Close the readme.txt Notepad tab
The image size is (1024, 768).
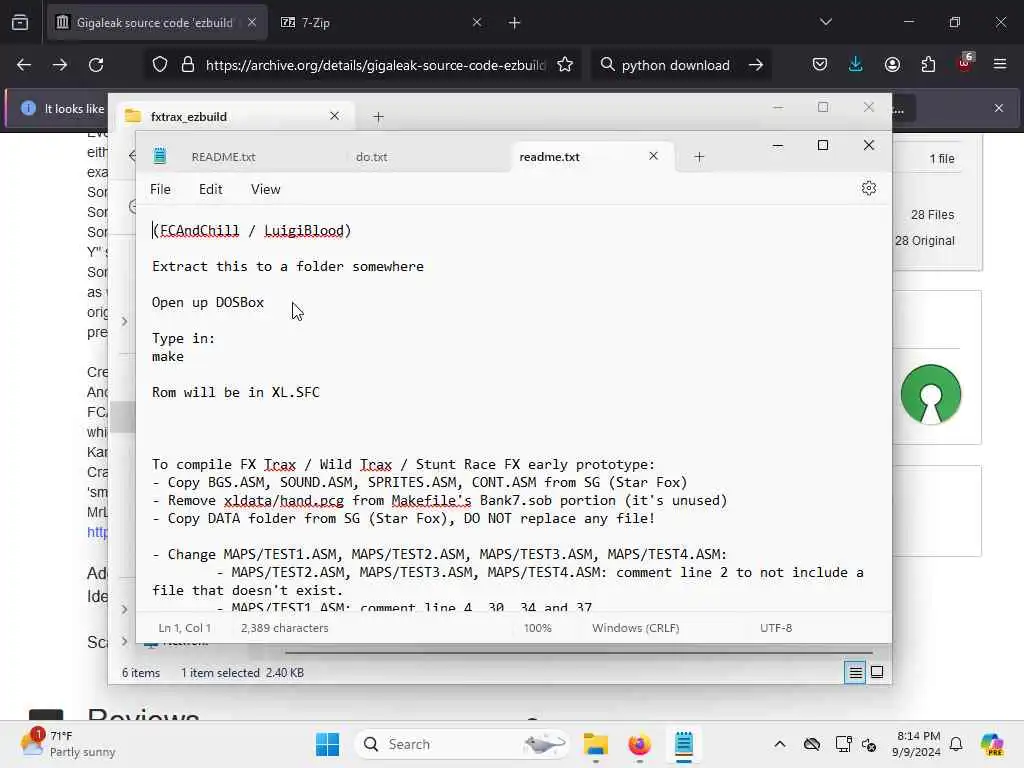[653, 156]
